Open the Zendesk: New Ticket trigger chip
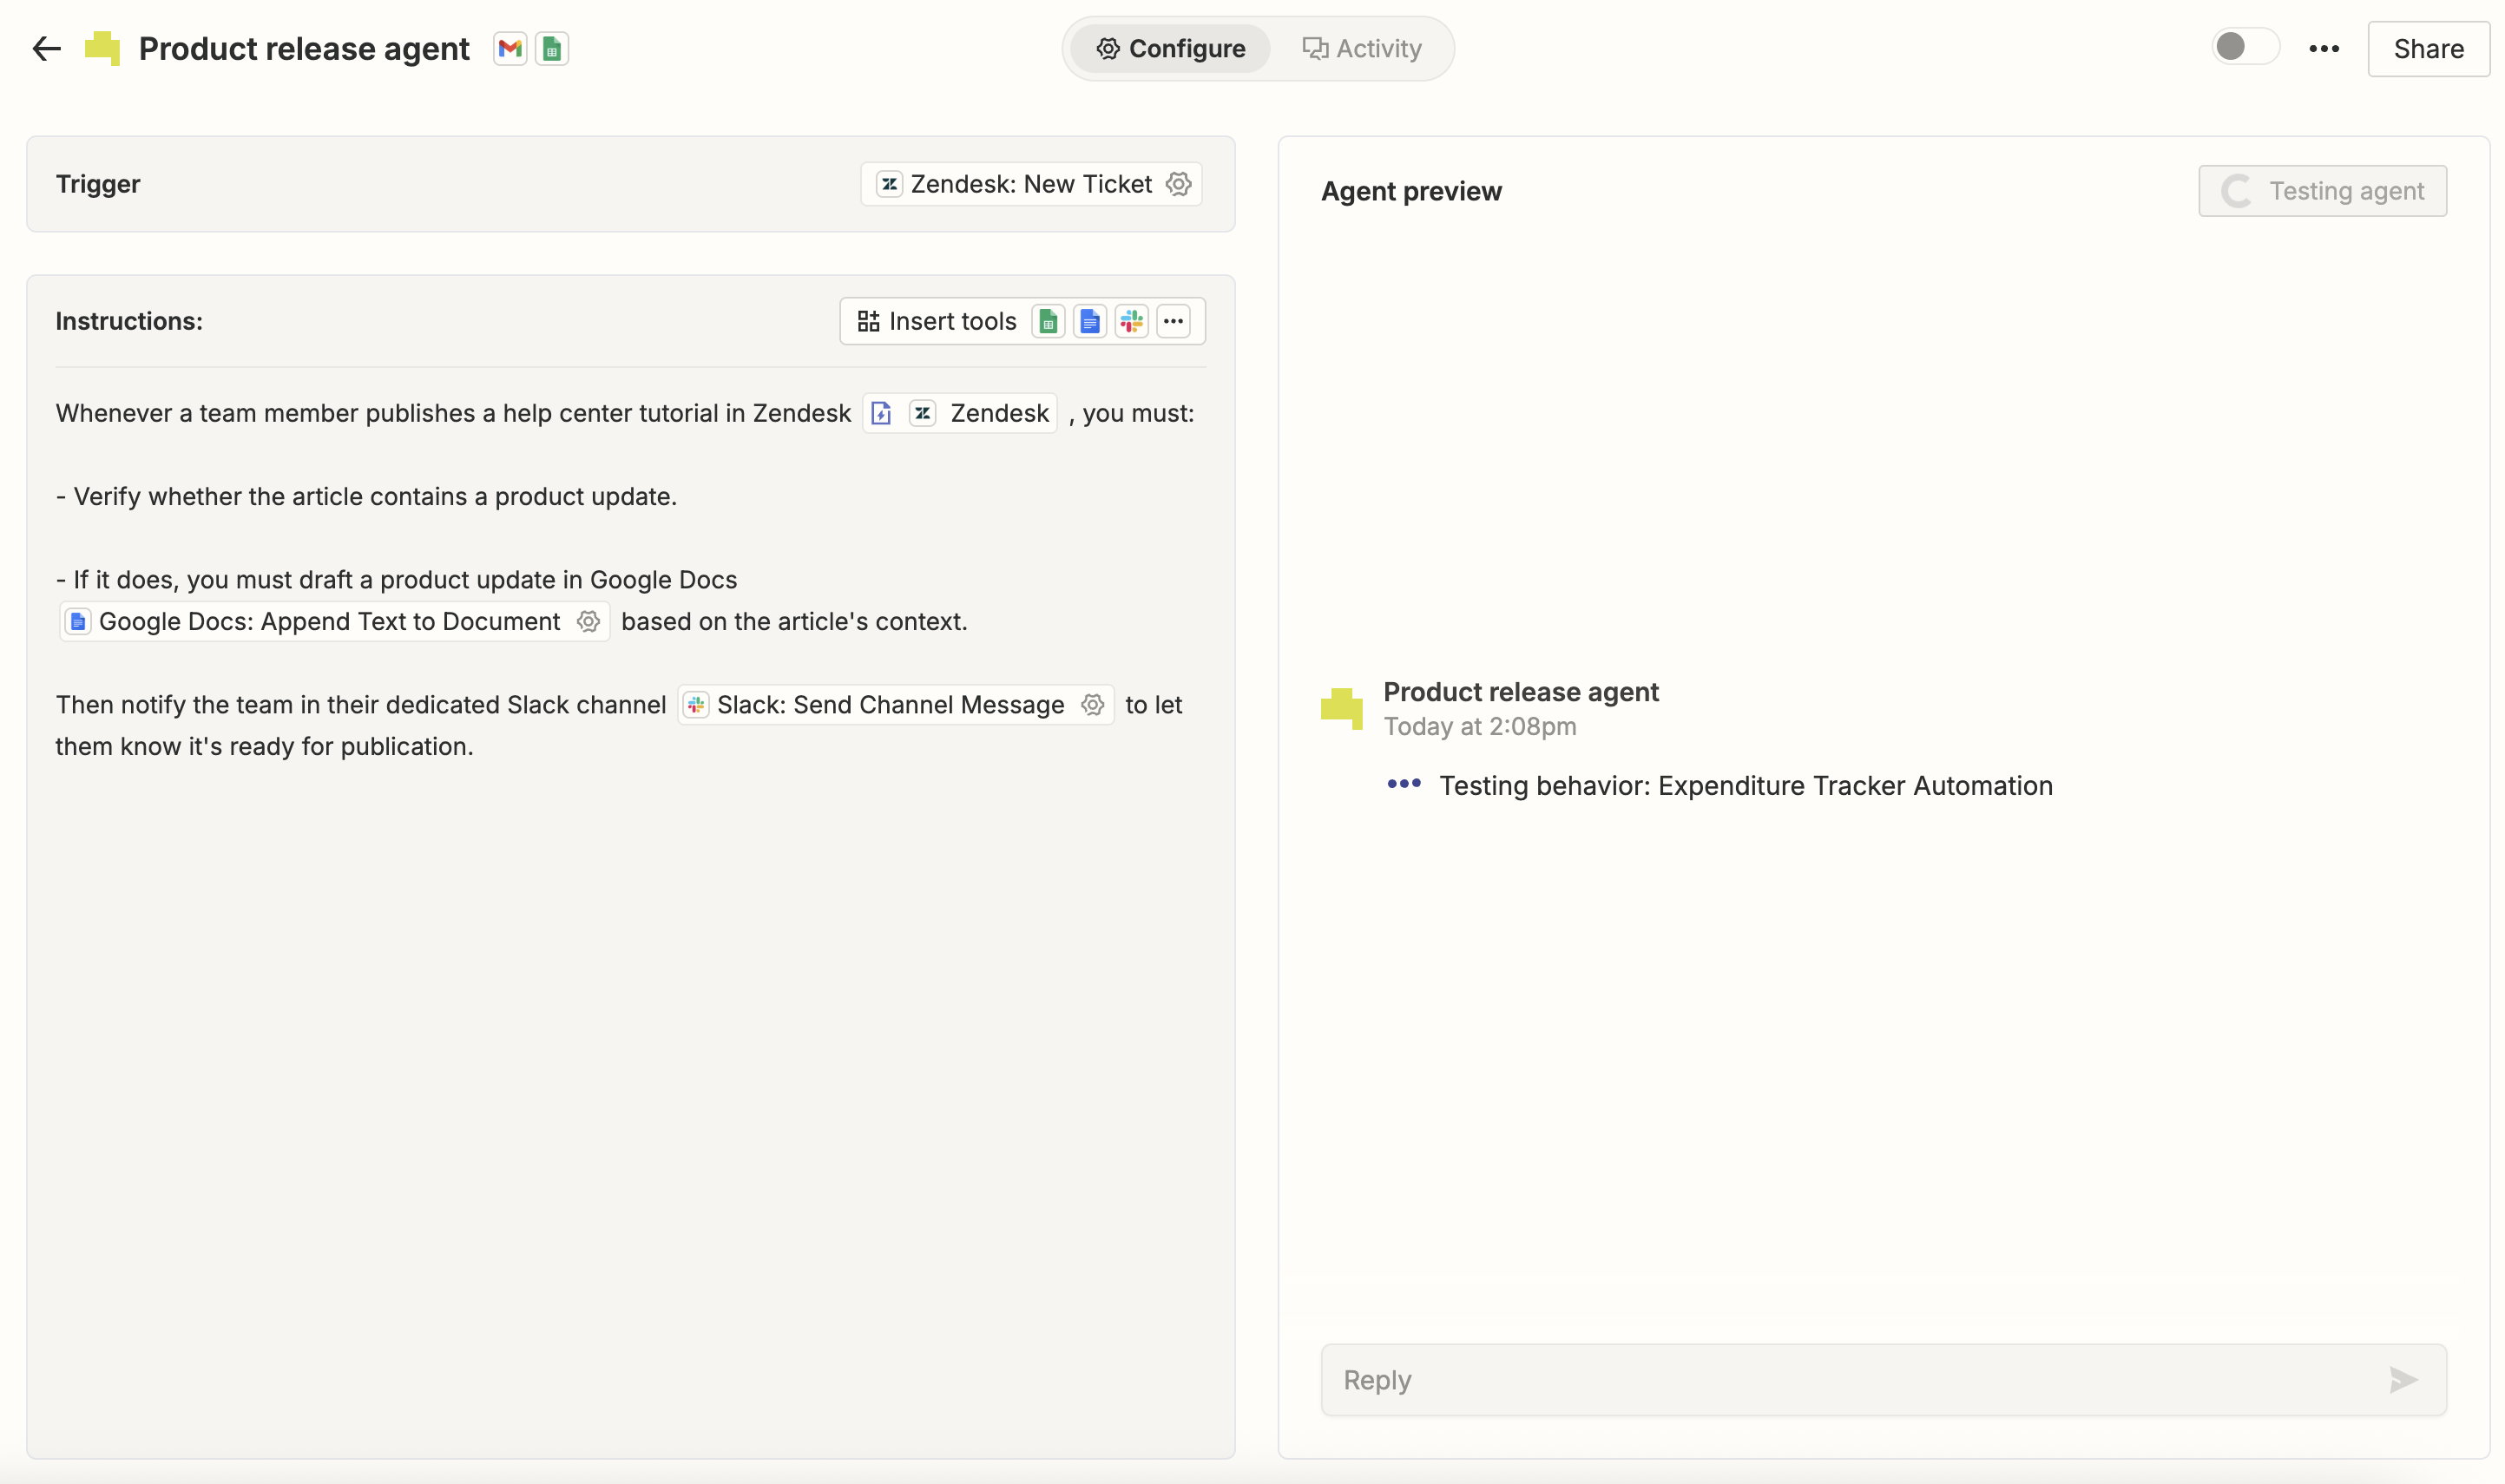Viewport: 2505px width, 1484px height. pos(1031,184)
